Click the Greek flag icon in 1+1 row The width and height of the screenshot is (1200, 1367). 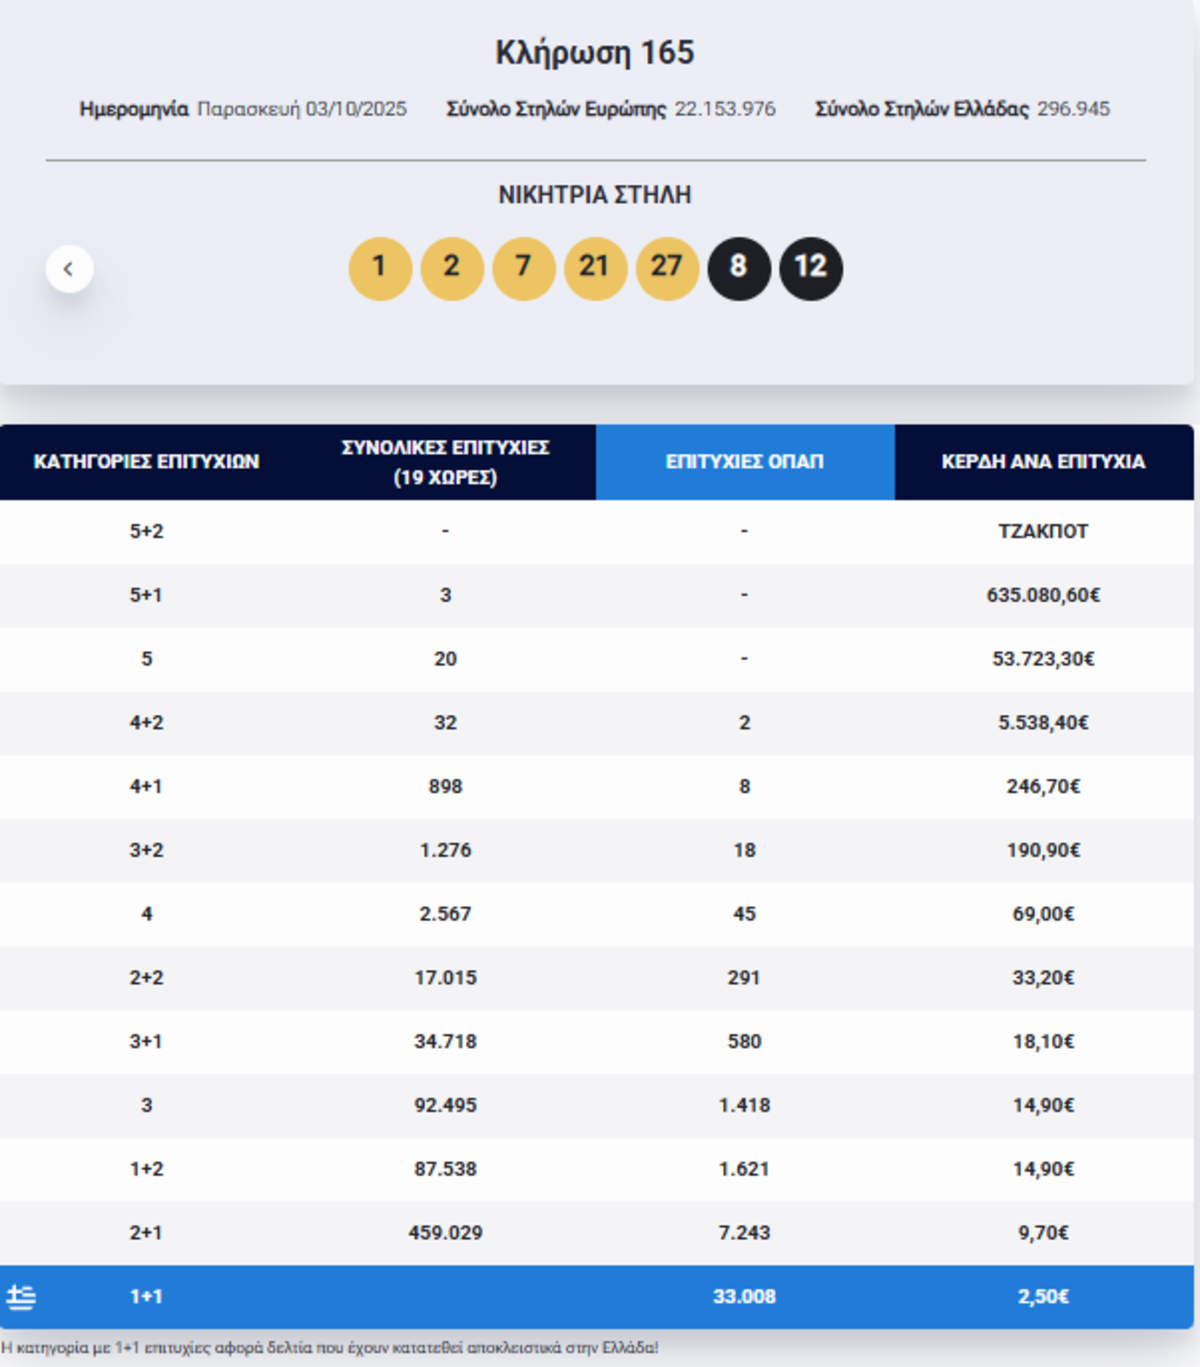pyautogui.click(x=21, y=1297)
